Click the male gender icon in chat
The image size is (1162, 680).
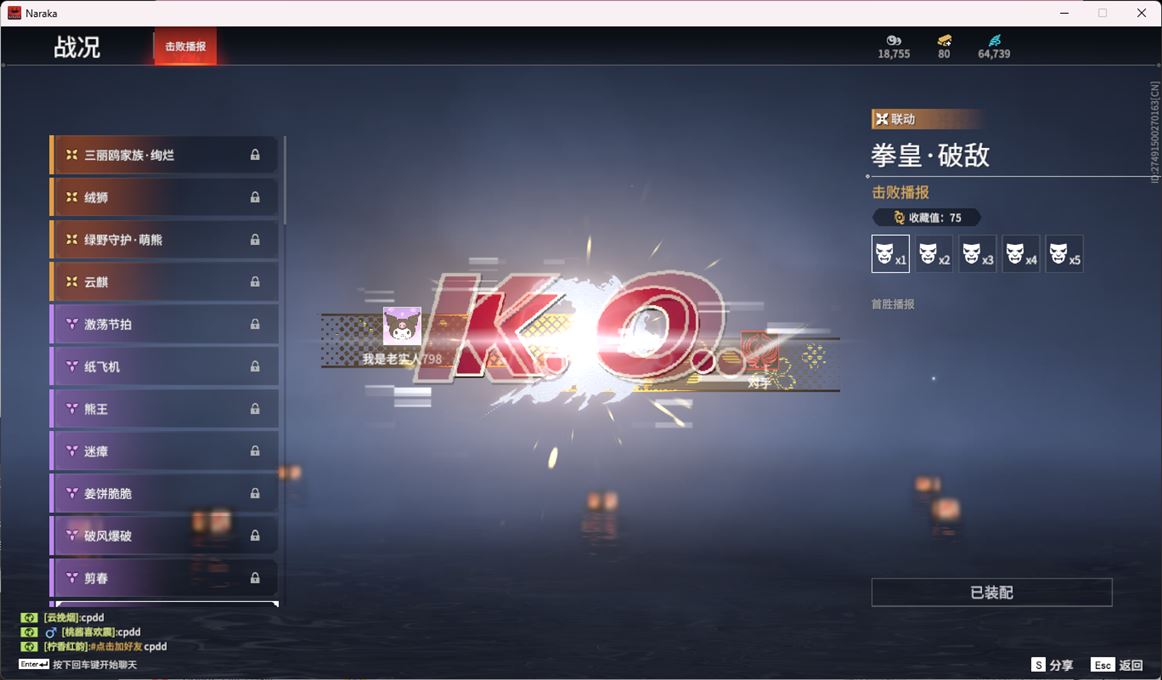[50, 633]
